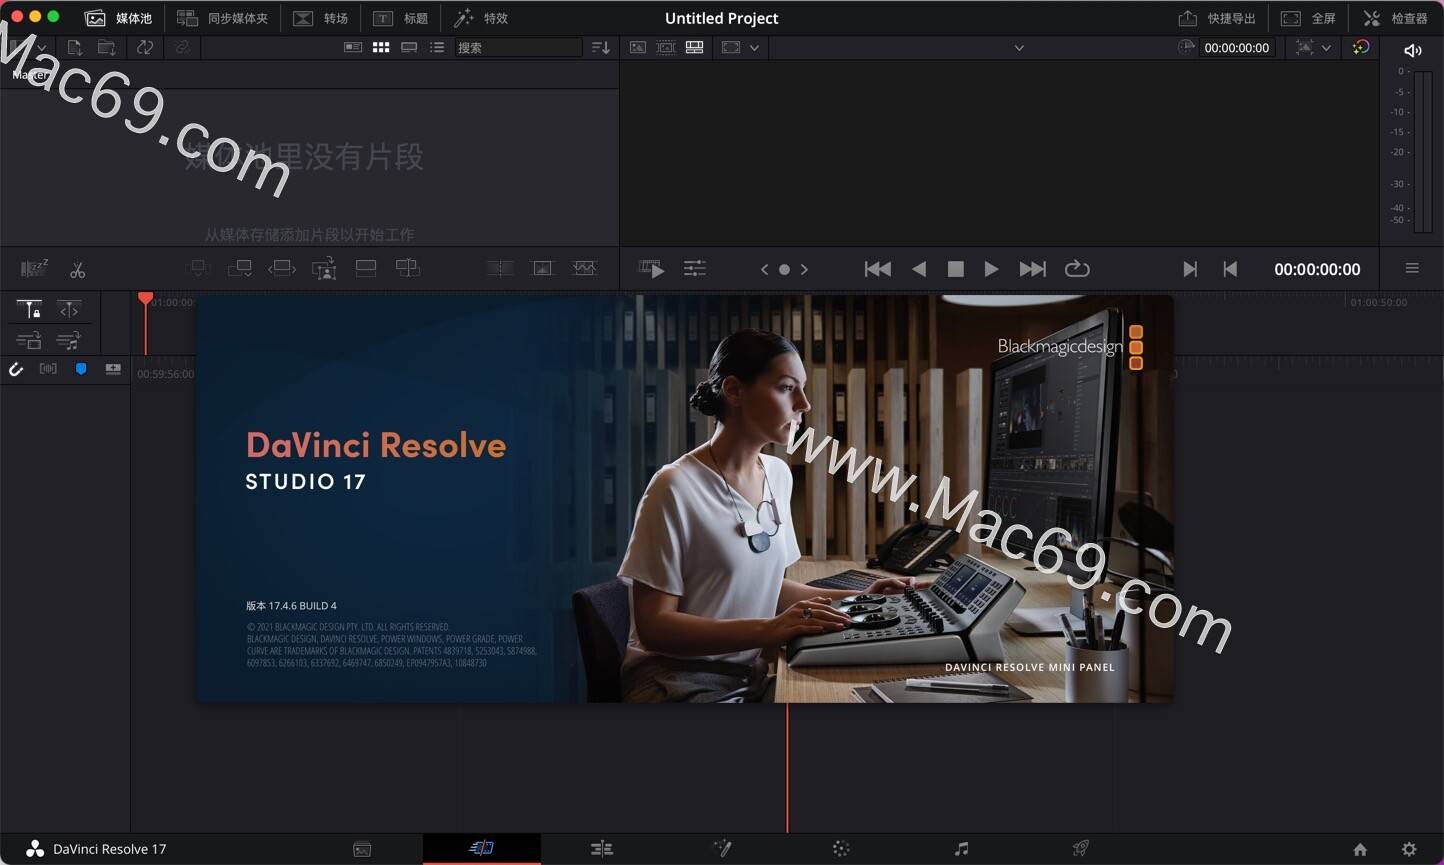Image resolution: width=1444 pixels, height=865 pixels.
Task: Click the import media file icon
Action: 75,47
